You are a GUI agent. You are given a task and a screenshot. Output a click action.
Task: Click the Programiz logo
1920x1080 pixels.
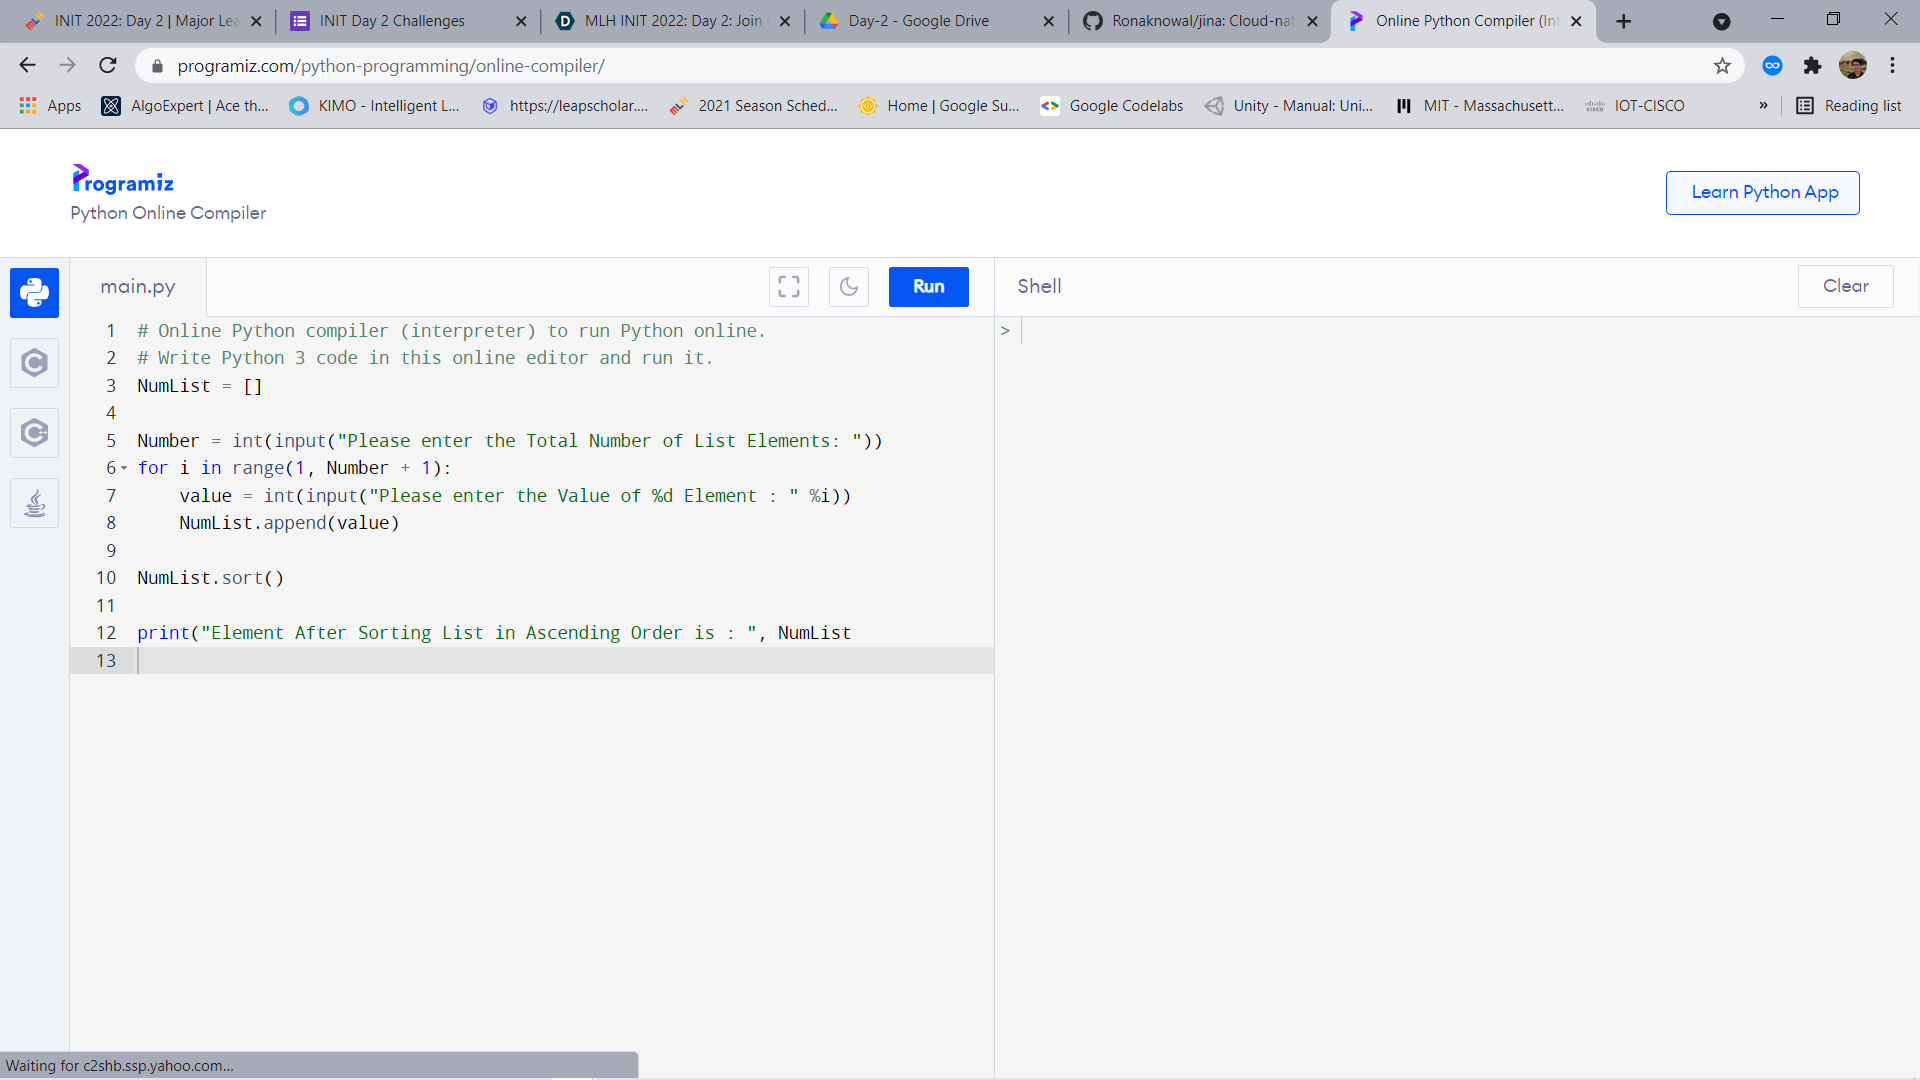point(123,181)
